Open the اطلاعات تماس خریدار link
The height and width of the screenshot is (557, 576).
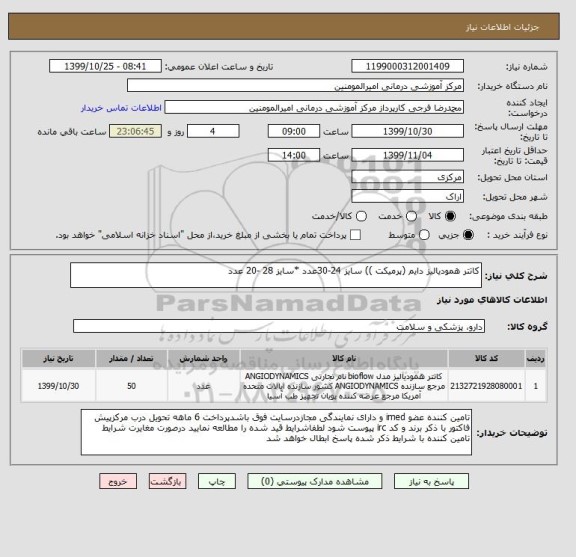coord(121,108)
